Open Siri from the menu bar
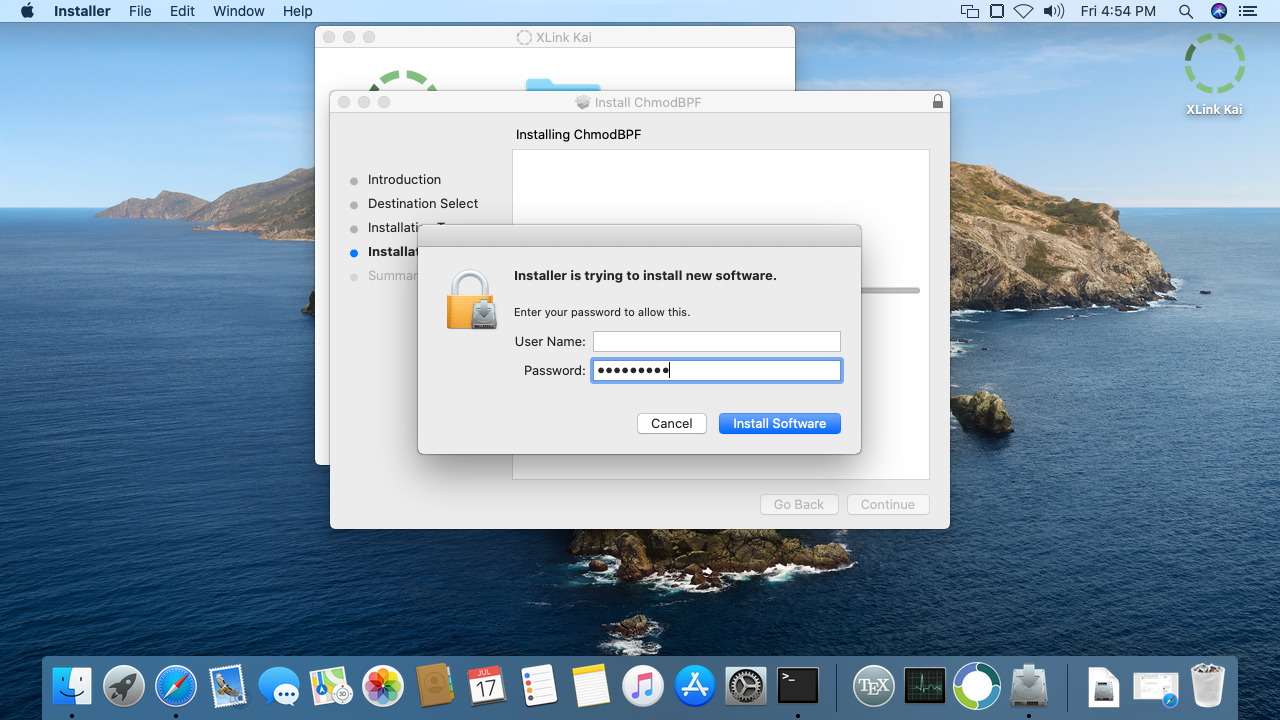 click(1218, 11)
